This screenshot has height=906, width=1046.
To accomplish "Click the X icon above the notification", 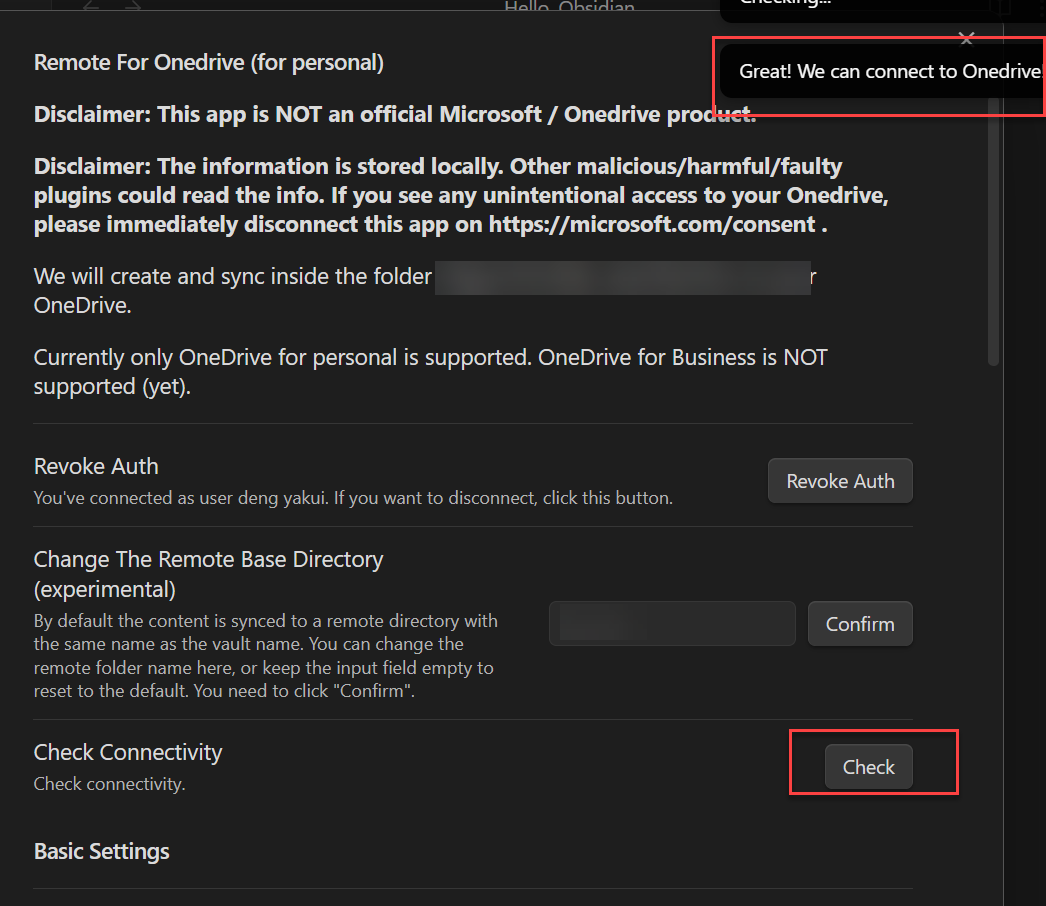I will pyautogui.click(x=966, y=38).
